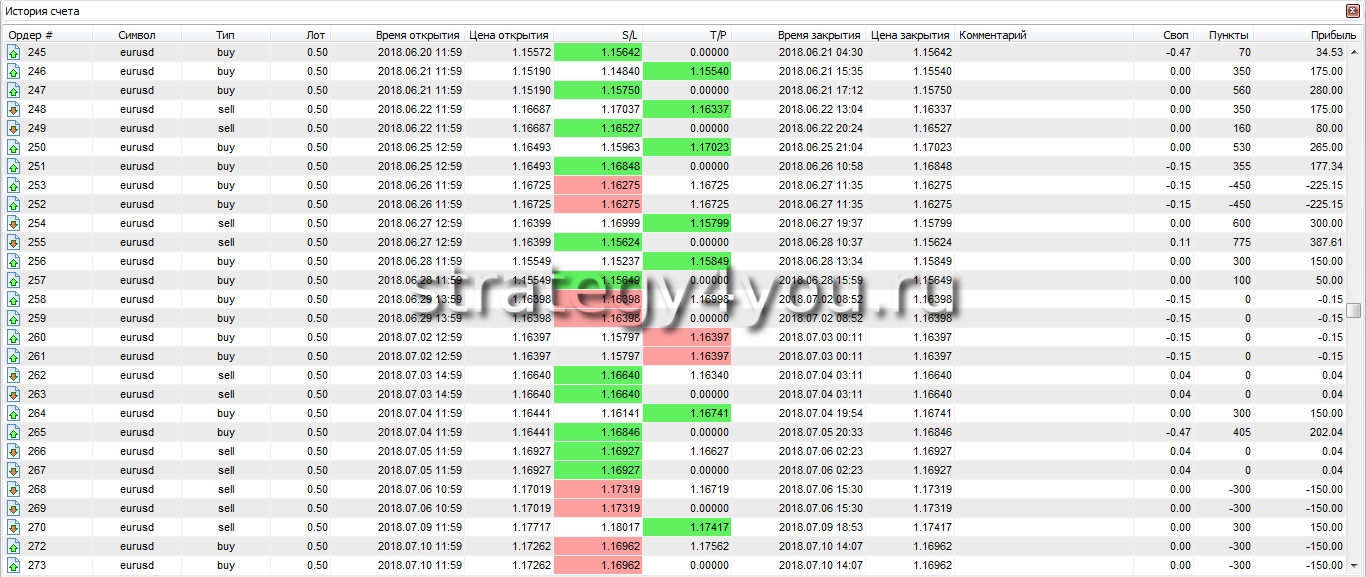
Task: Click the buy arrow icon of order 251
Action: (14, 166)
